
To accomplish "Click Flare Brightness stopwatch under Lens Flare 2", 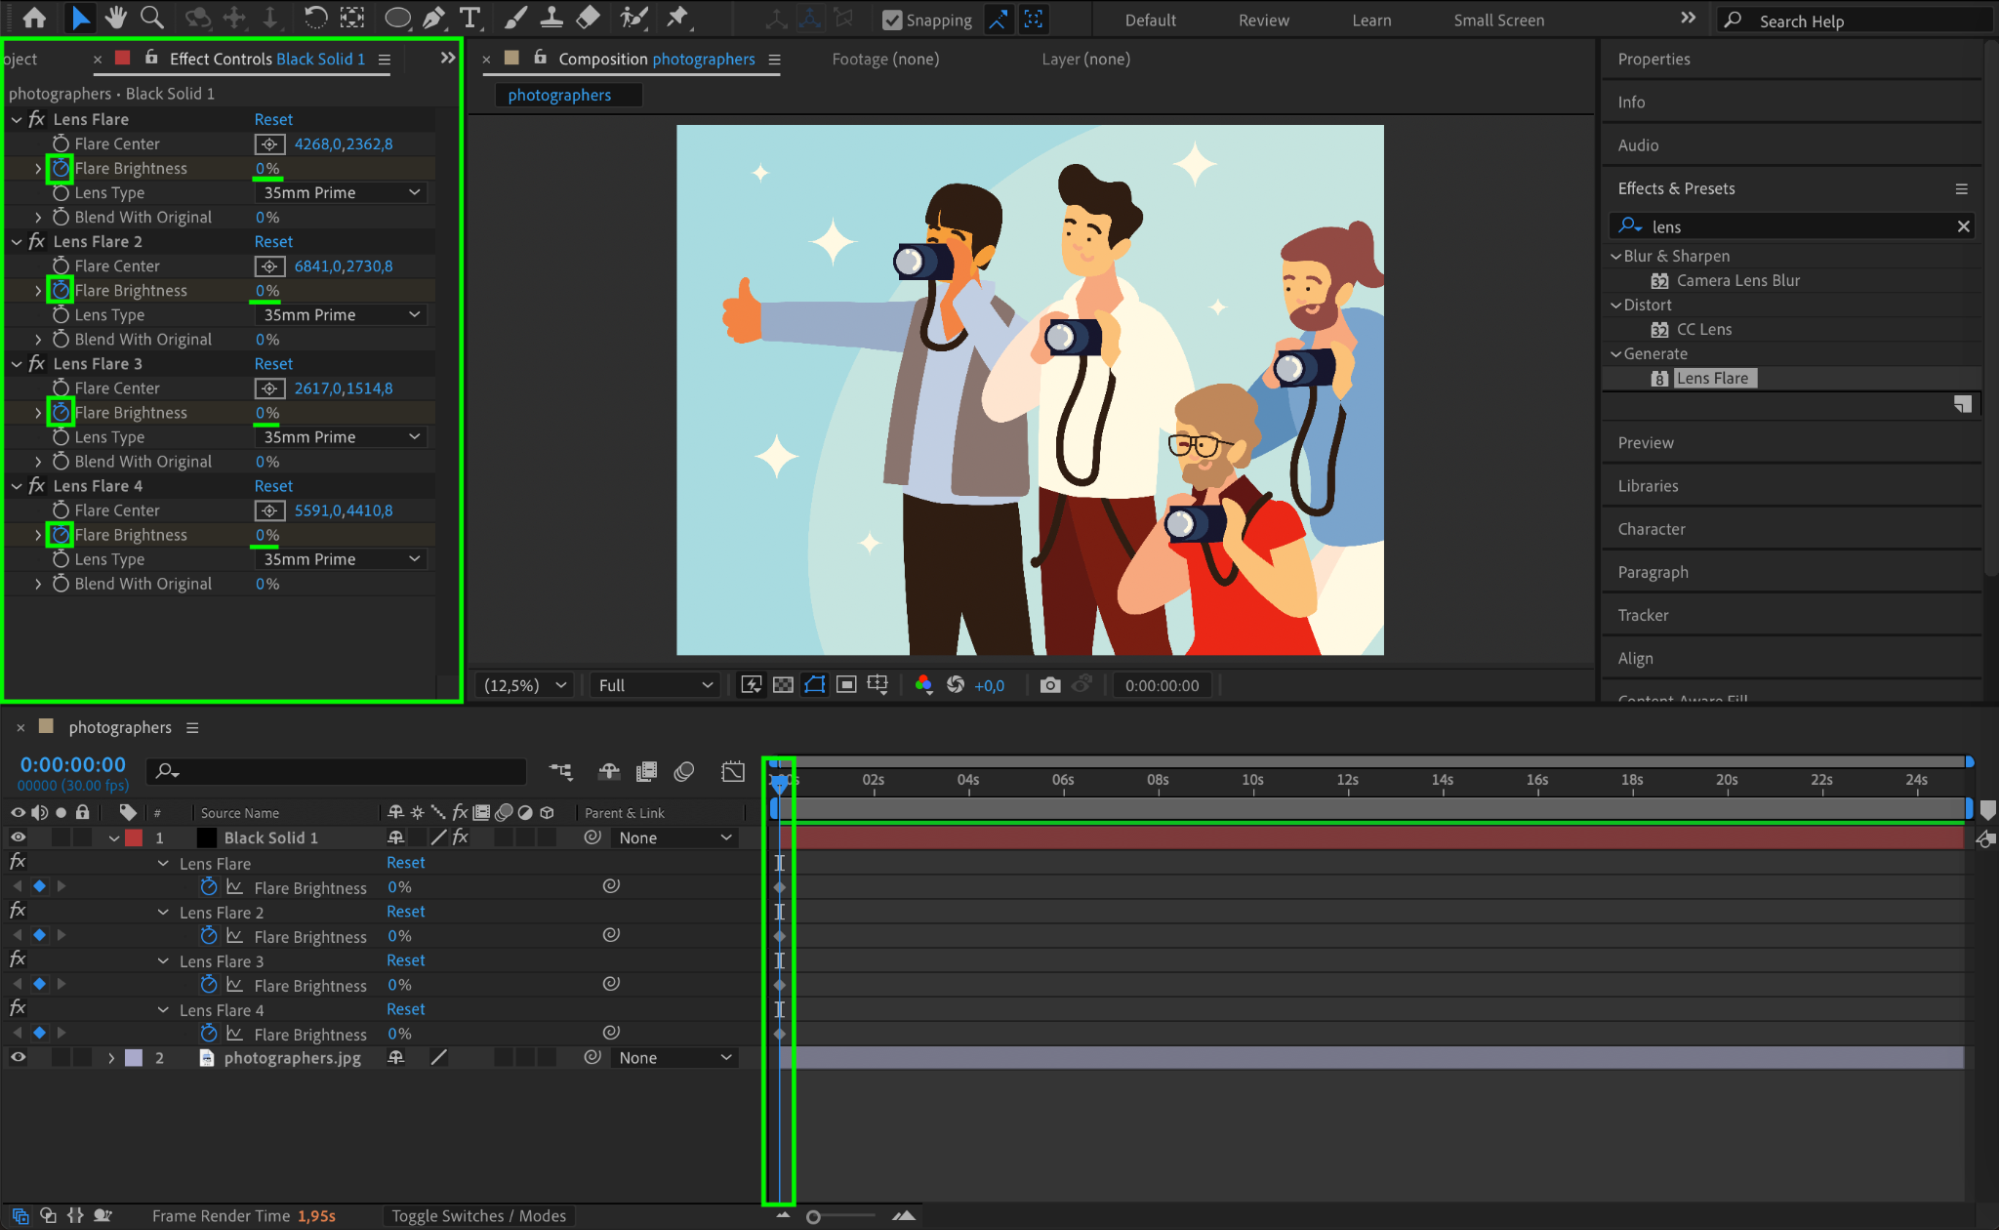I will click(60, 291).
